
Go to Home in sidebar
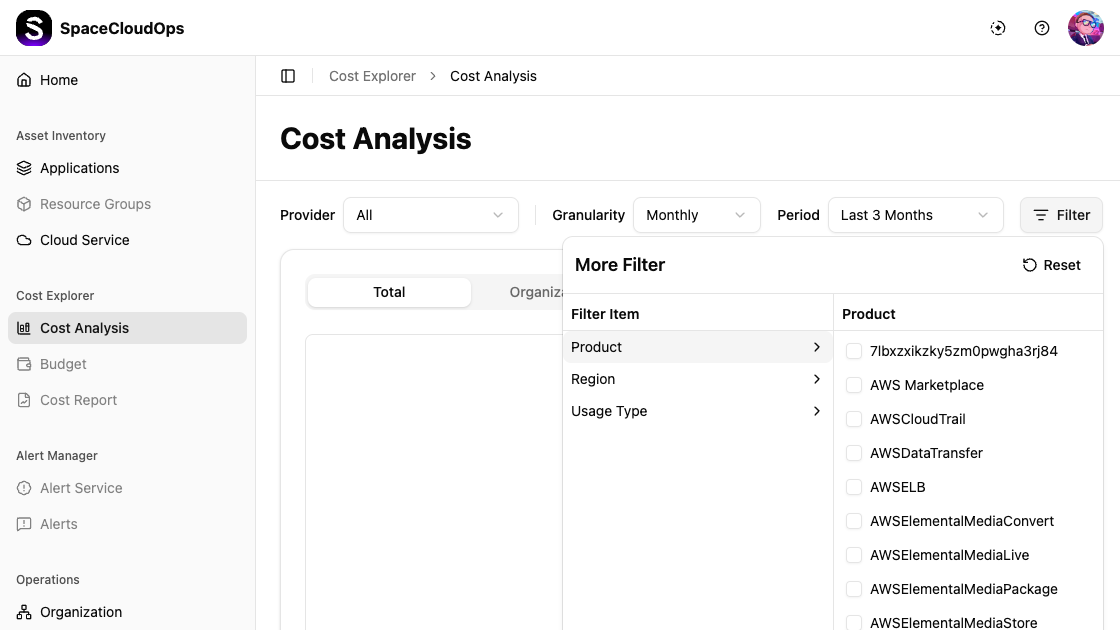tap(59, 80)
